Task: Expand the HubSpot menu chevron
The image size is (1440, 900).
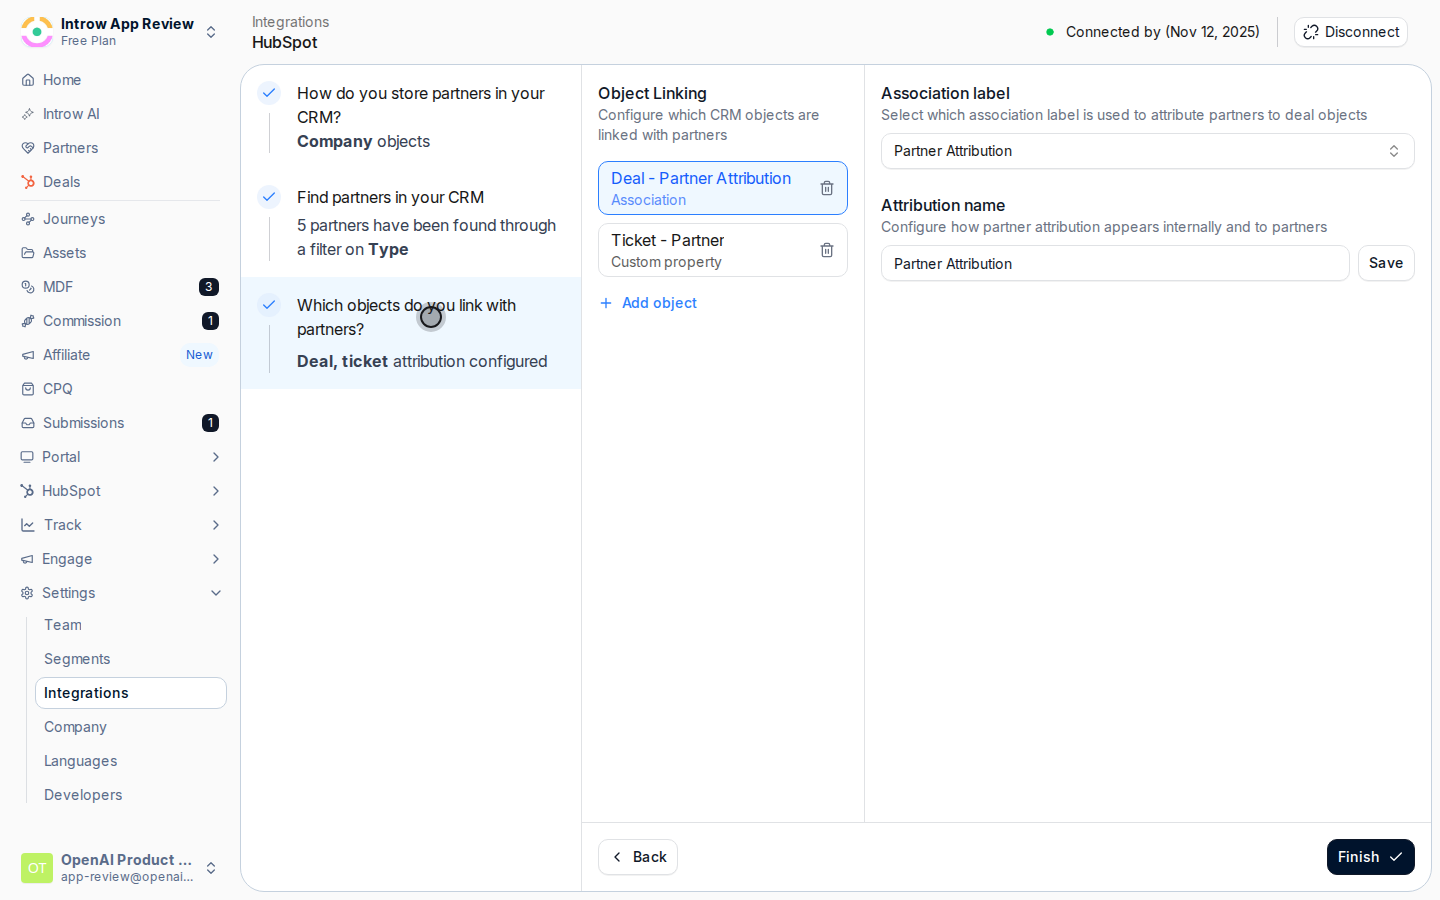Action: (x=216, y=491)
